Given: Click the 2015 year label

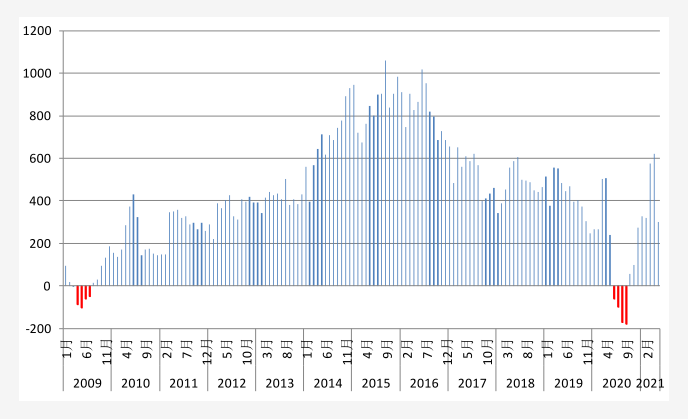Looking at the screenshot, I should click(x=376, y=383).
